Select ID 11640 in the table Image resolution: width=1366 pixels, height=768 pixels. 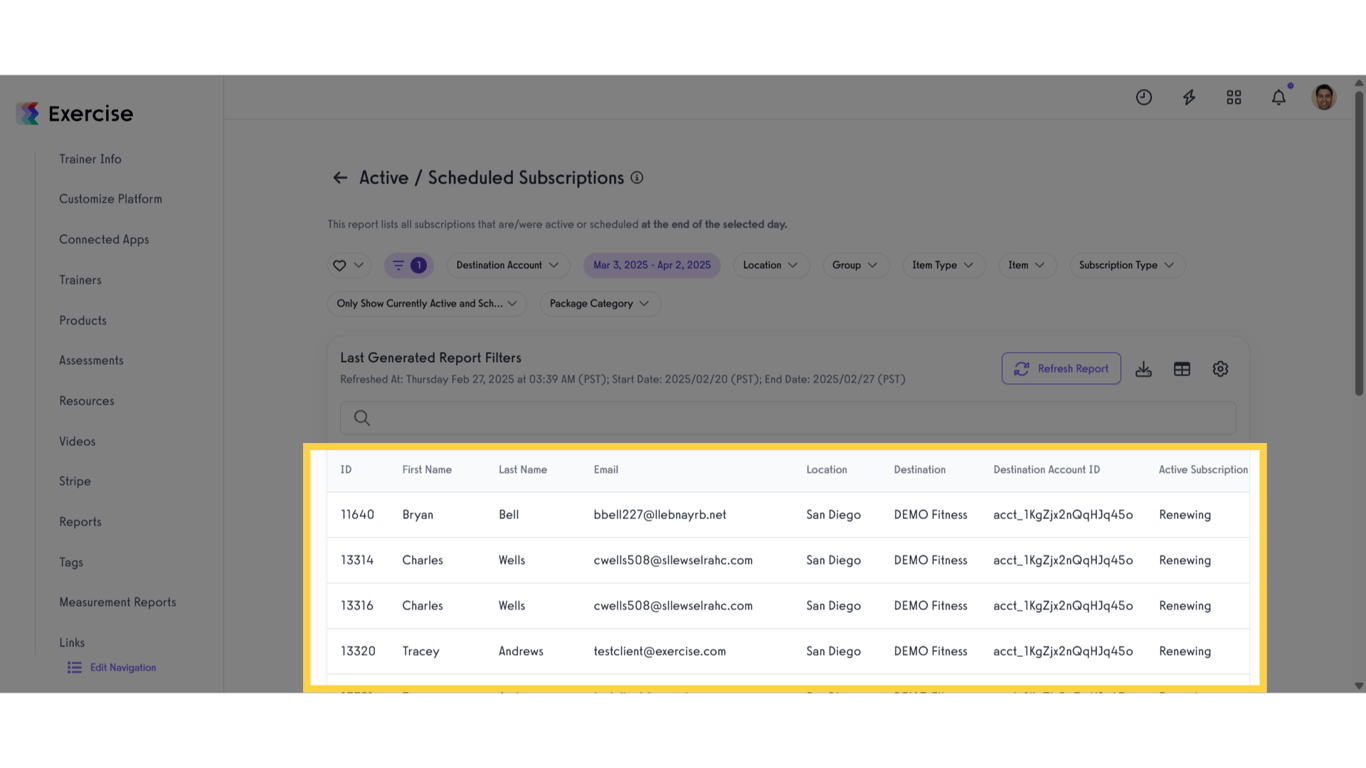click(x=357, y=515)
